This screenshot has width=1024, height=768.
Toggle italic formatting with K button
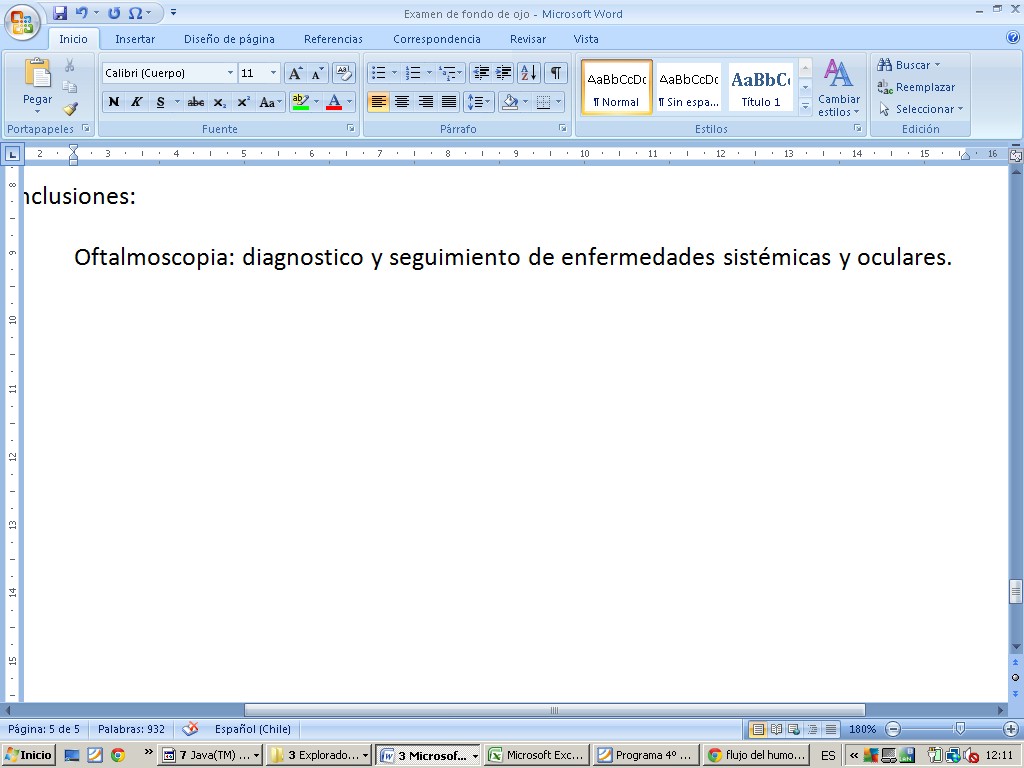(x=137, y=102)
